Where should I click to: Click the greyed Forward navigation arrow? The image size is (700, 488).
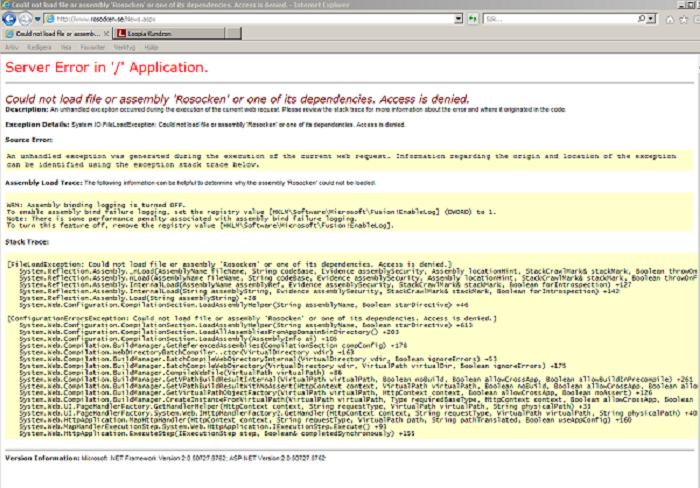(25, 19)
